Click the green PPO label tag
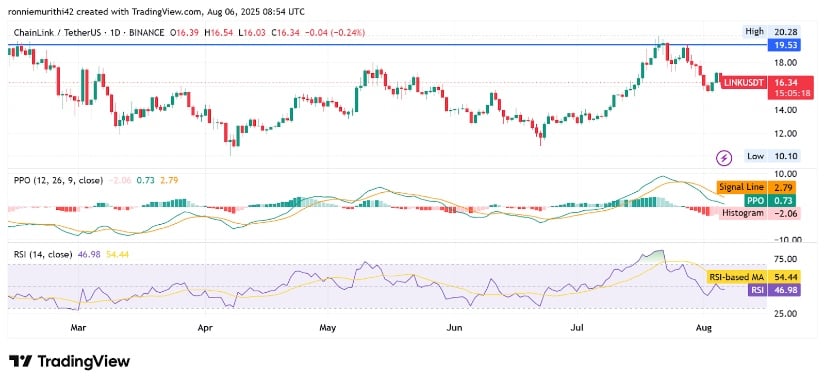The height and width of the screenshot is (384, 825). pyautogui.click(x=756, y=200)
